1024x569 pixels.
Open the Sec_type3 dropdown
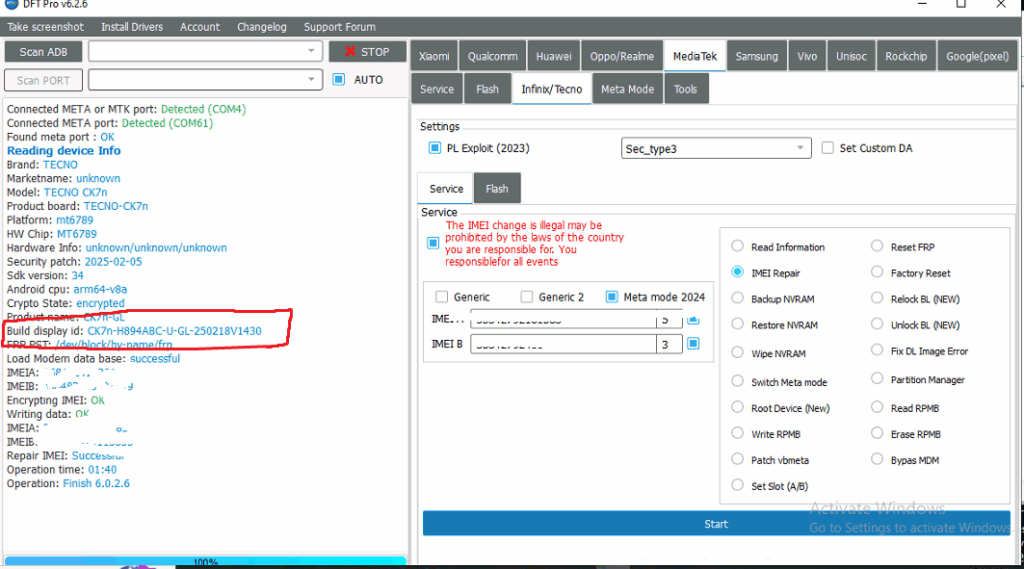point(716,148)
